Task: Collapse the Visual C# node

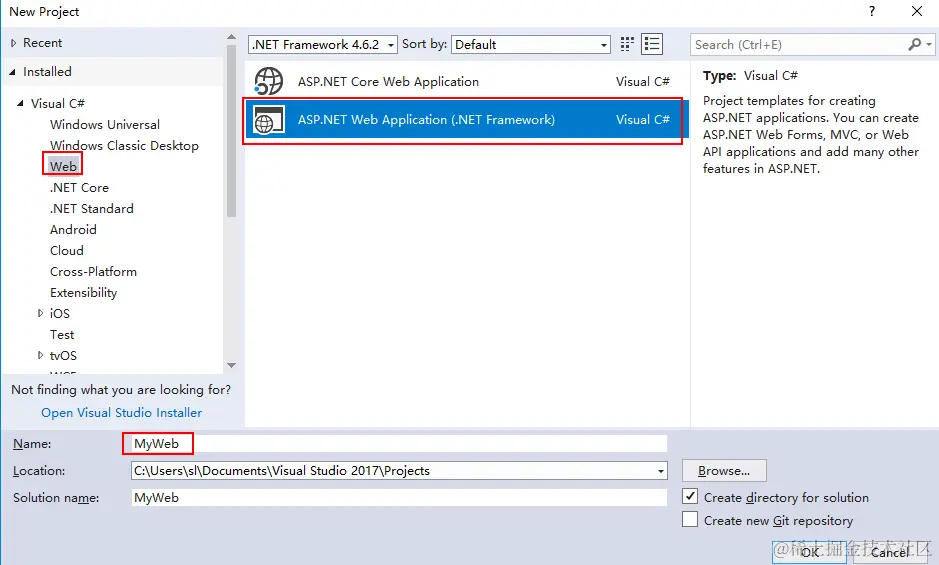Action: pyautogui.click(x=20, y=104)
